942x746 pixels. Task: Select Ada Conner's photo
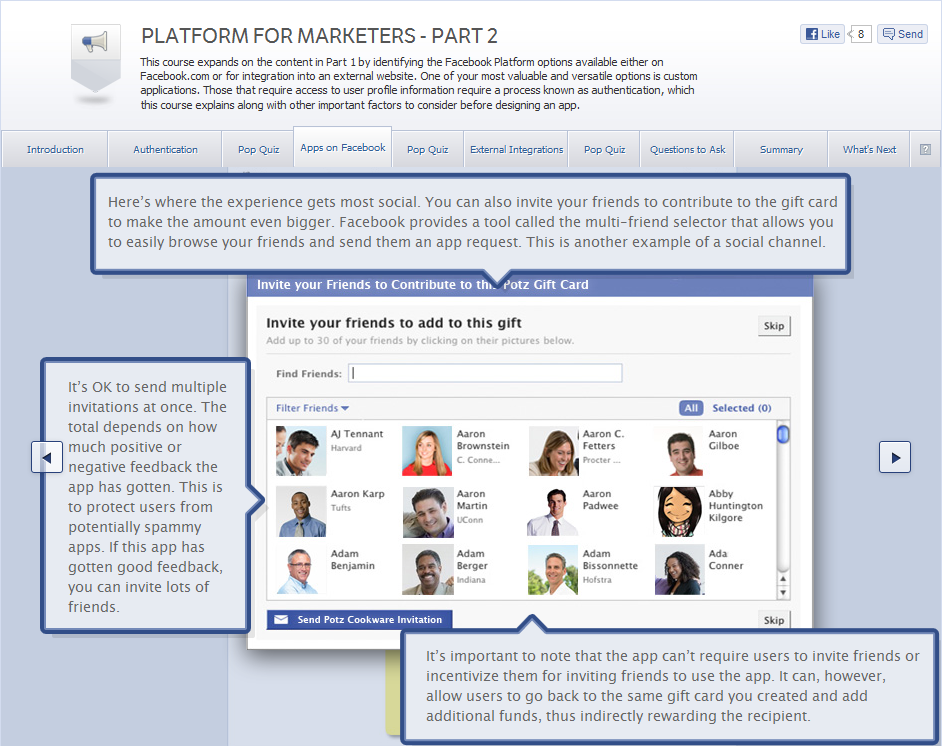tap(679, 570)
